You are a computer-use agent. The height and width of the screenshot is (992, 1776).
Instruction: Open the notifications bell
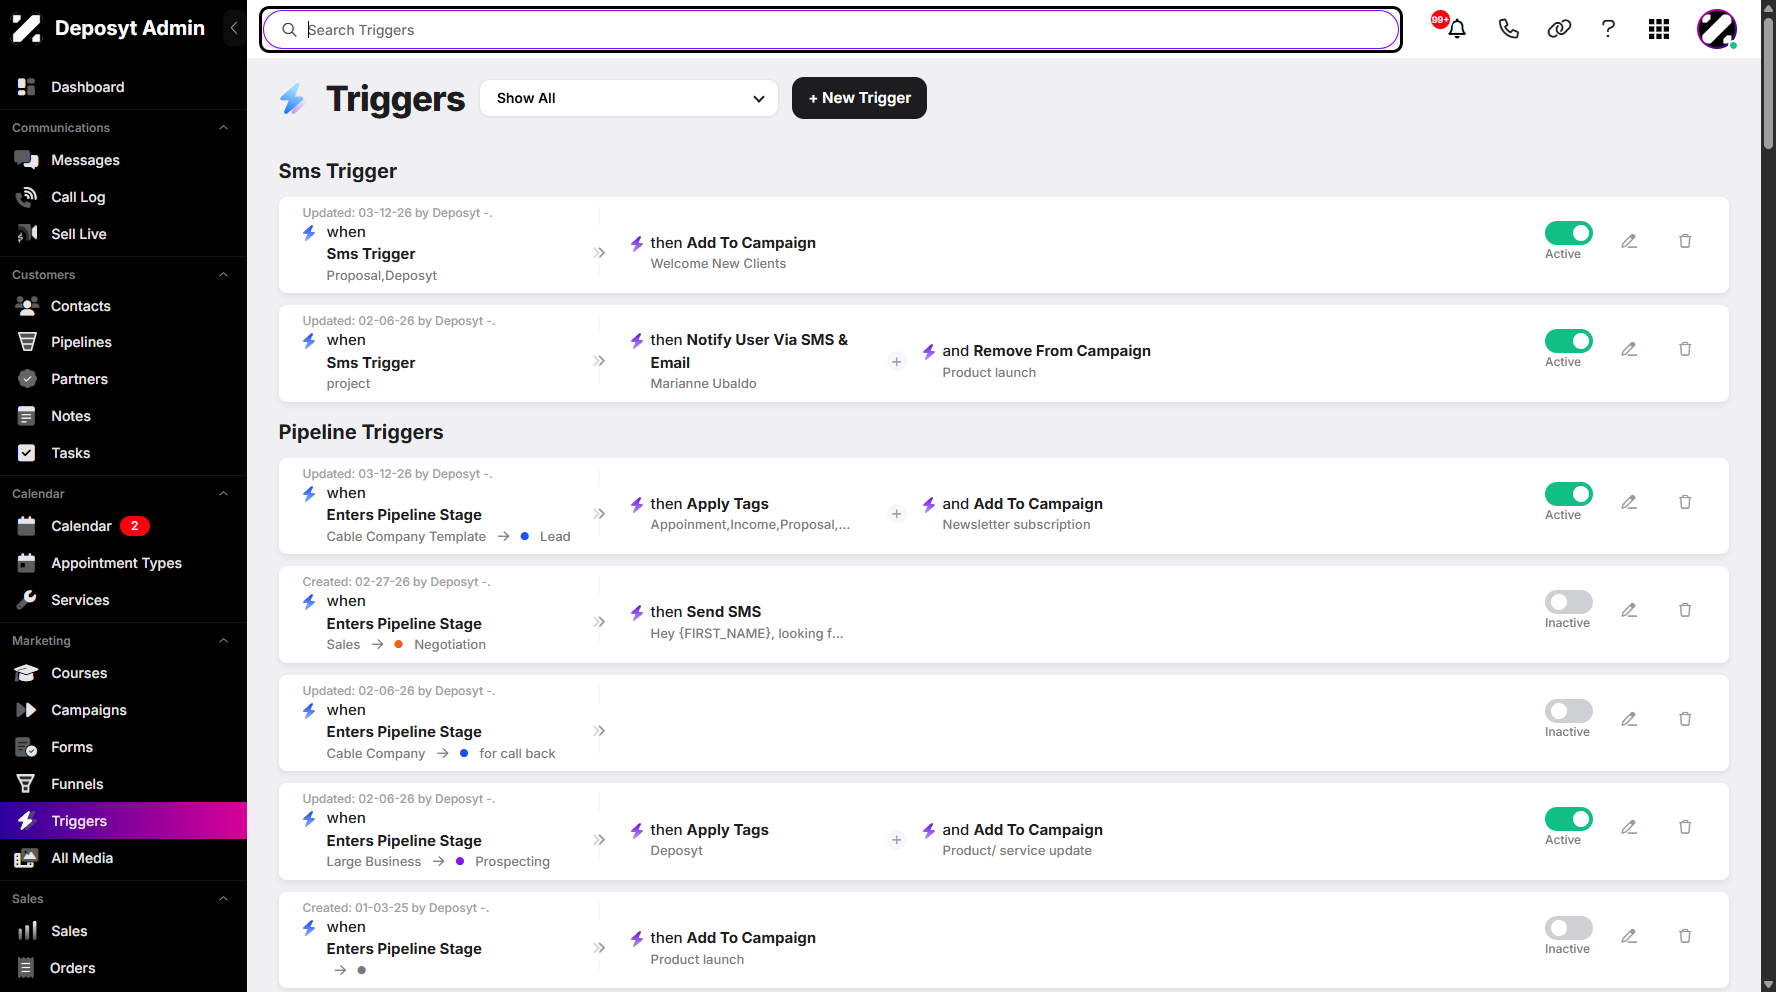pos(1456,29)
